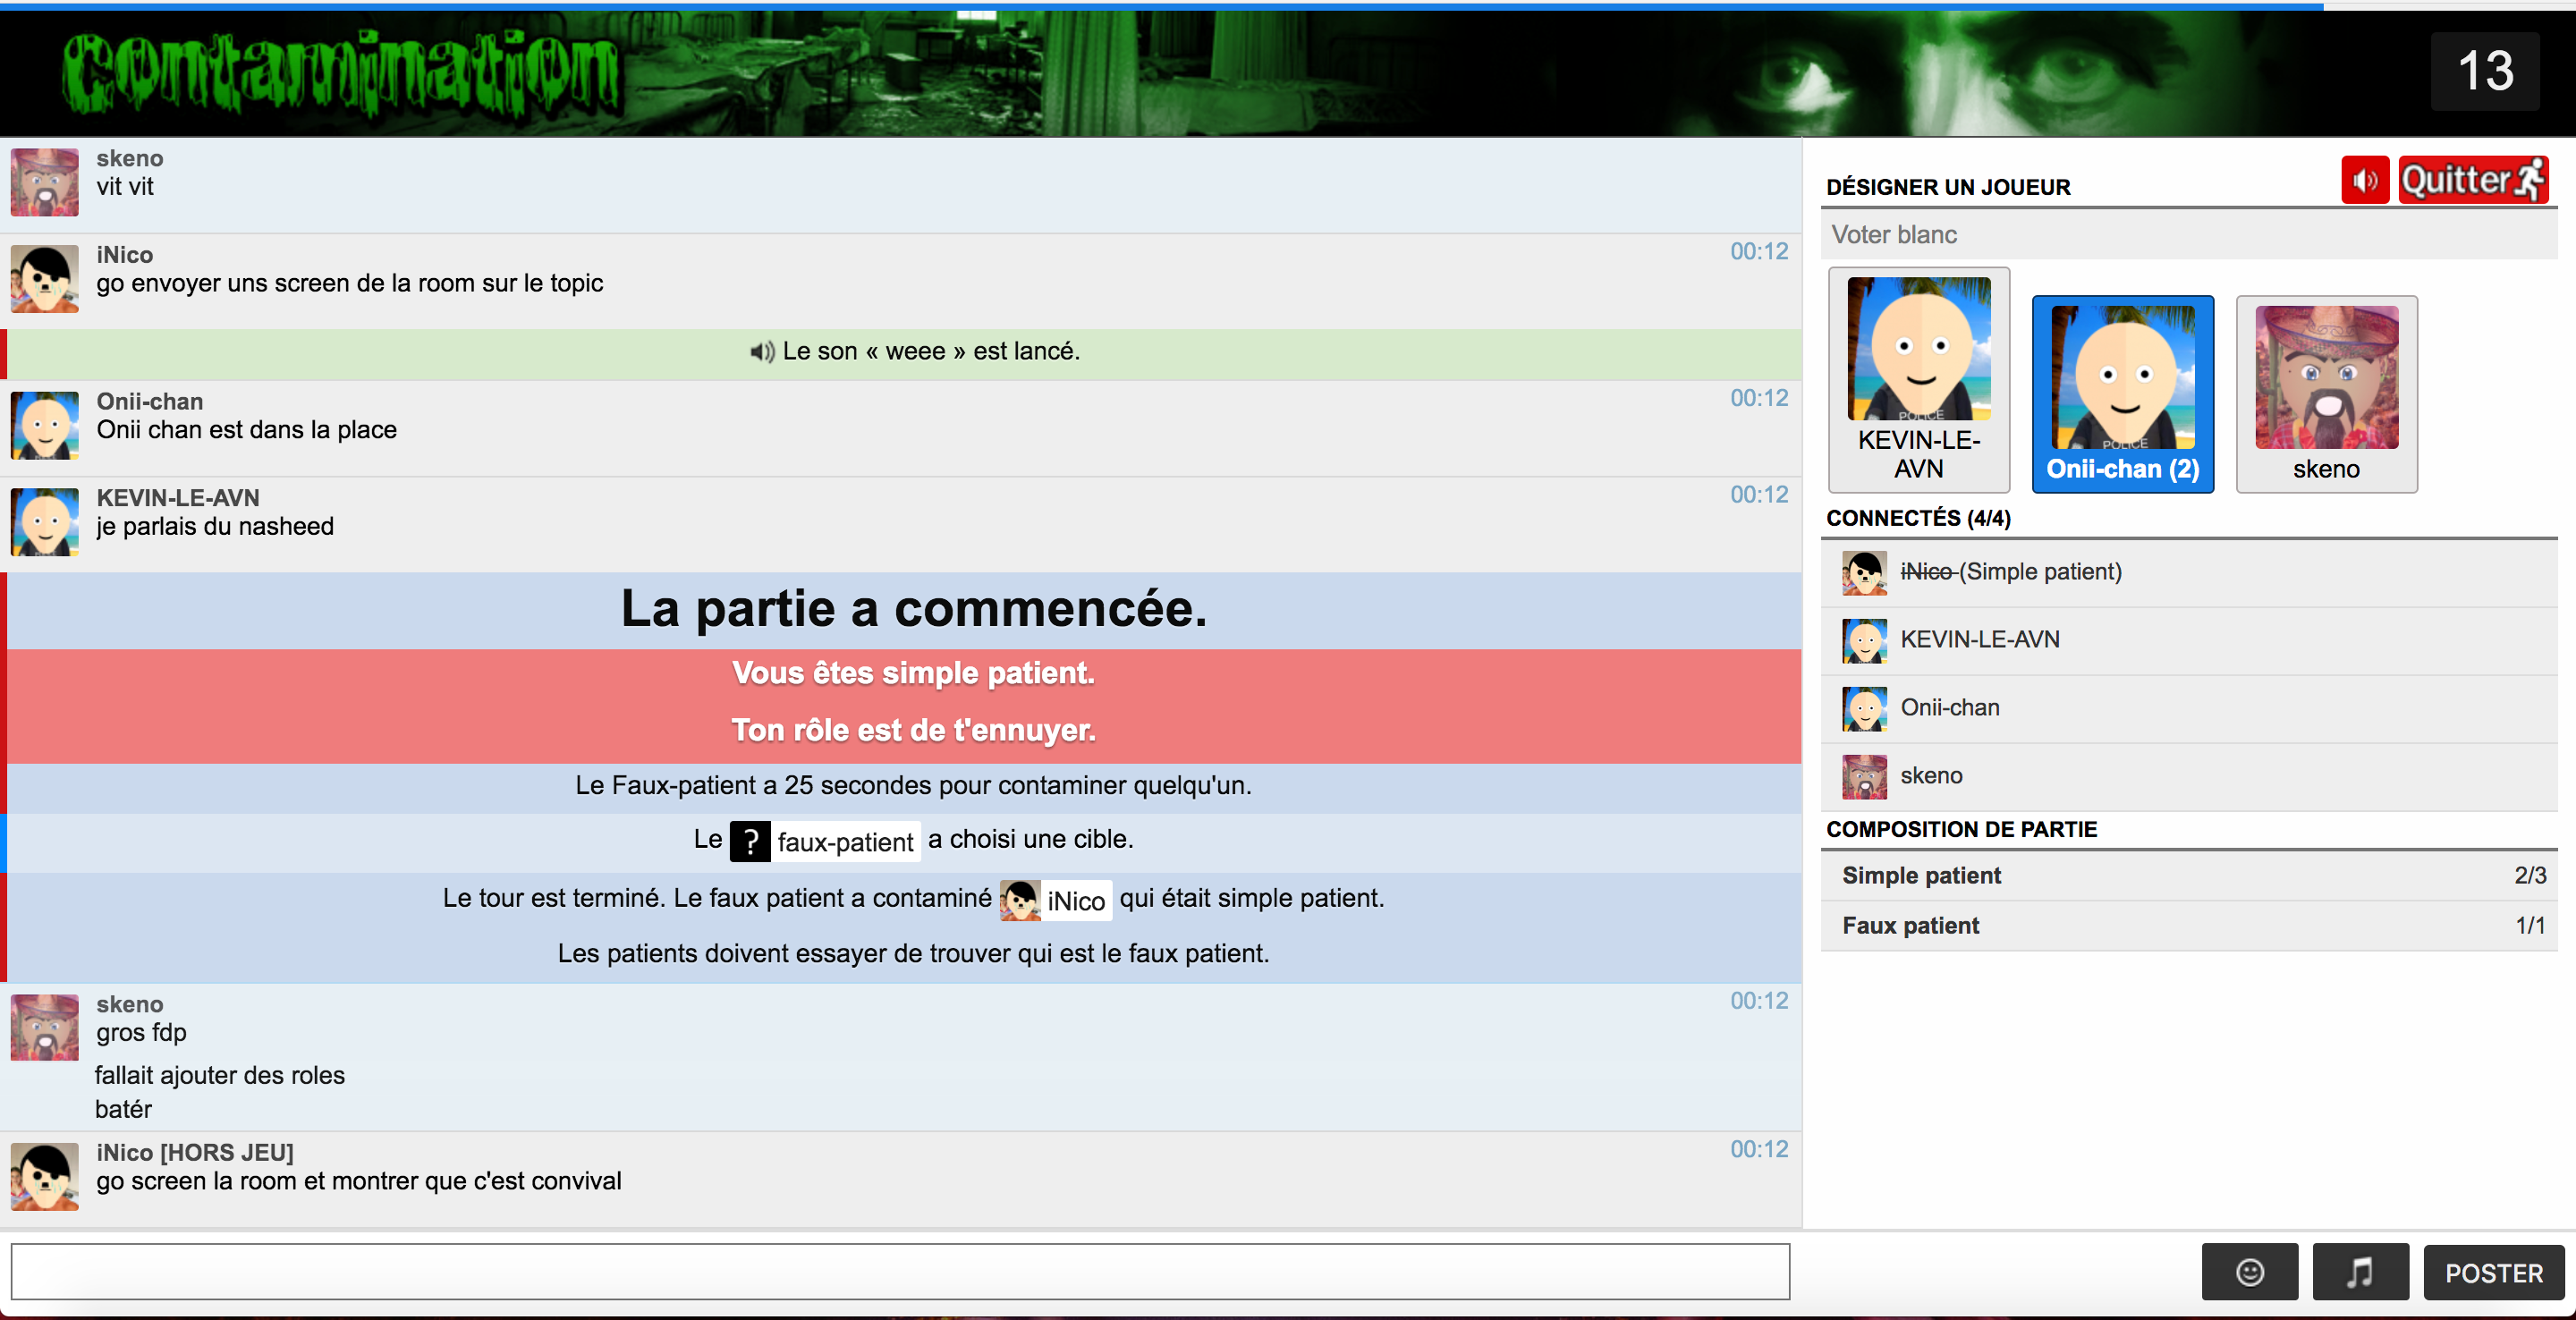Click the blue progress bar at the top
Screen dimensions: 2576x1320
(1160, 6)
